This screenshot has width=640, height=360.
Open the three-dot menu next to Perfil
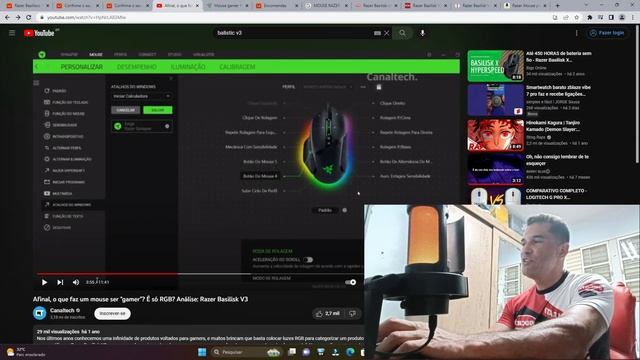363,87
